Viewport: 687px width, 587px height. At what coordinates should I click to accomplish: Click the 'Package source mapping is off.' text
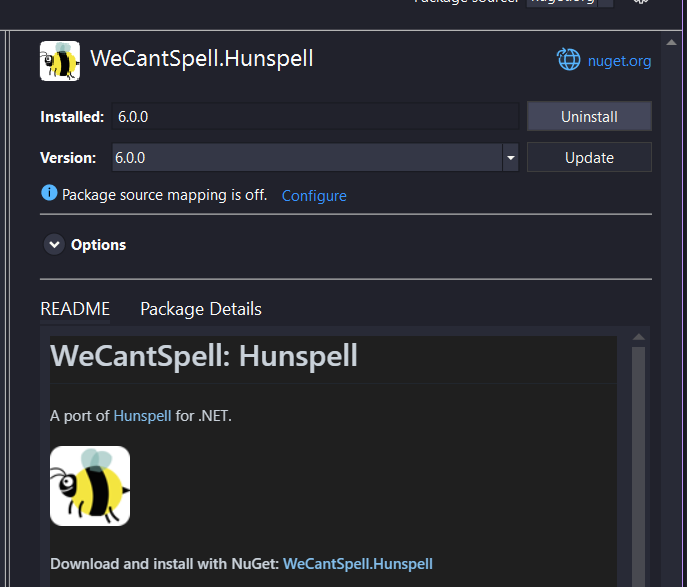click(x=164, y=195)
